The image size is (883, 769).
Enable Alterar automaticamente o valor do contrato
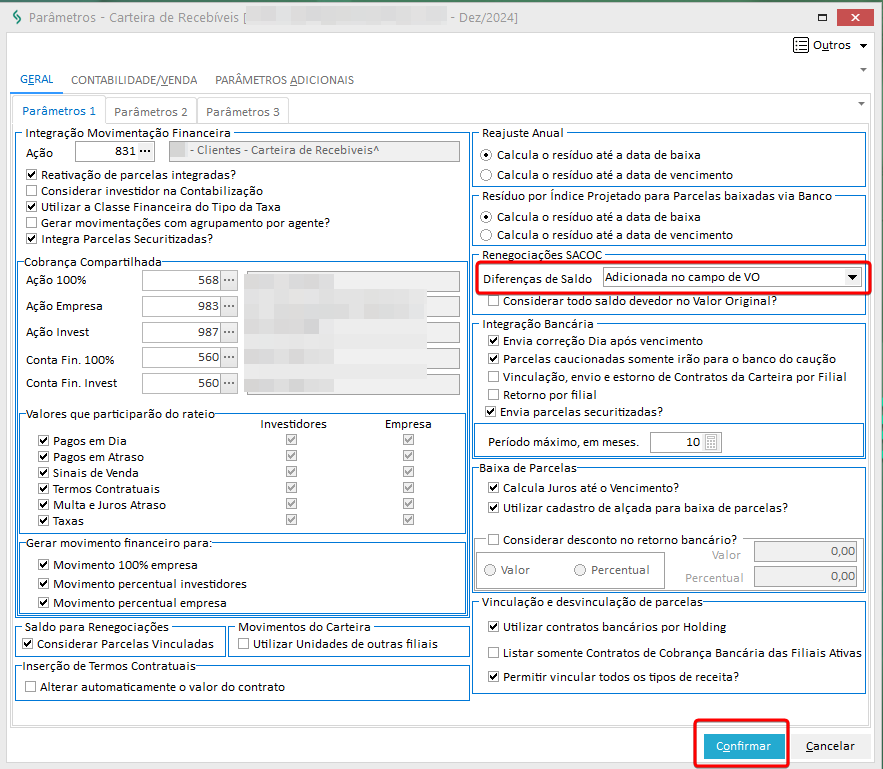pyautogui.click(x=31, y=687)
